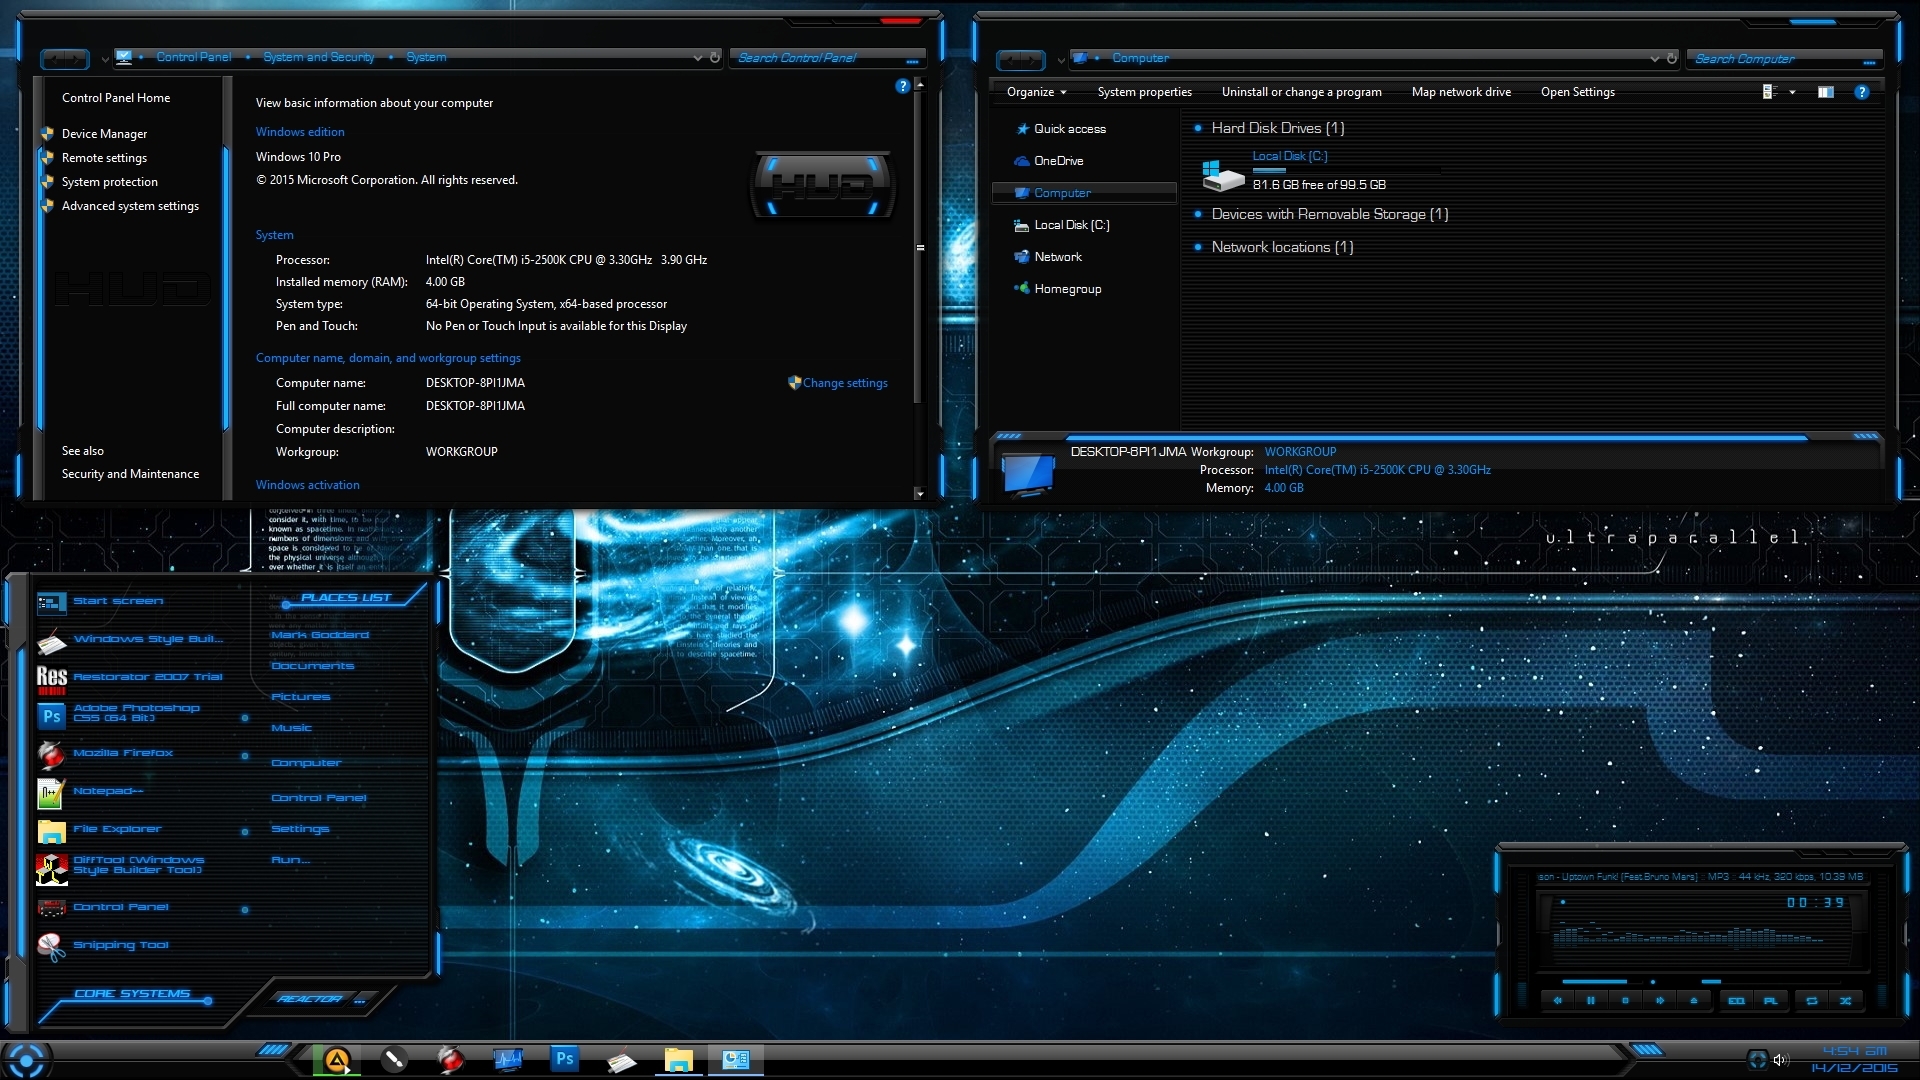The image size is (1920, 1080).
Task: Click the Snipping Tool icon
Action: pyautogui.click(x=51, y=942)
